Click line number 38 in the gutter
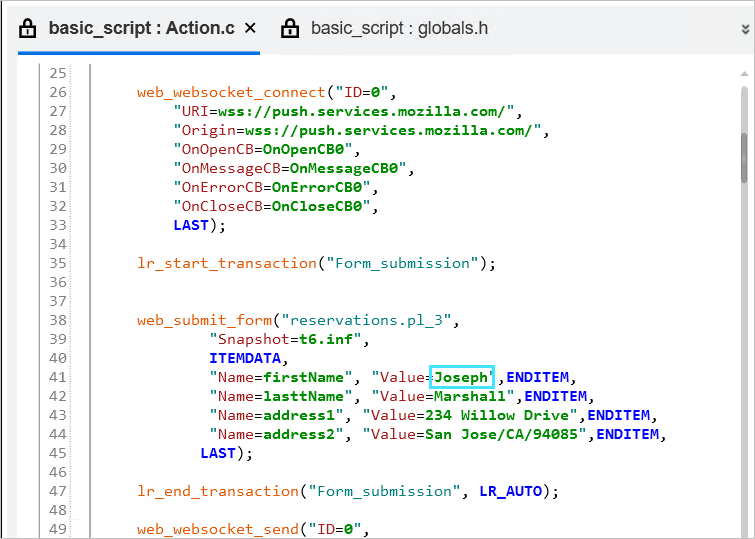Image resolution: width=755 pixels, height=539 pixels. click(57, 320)
